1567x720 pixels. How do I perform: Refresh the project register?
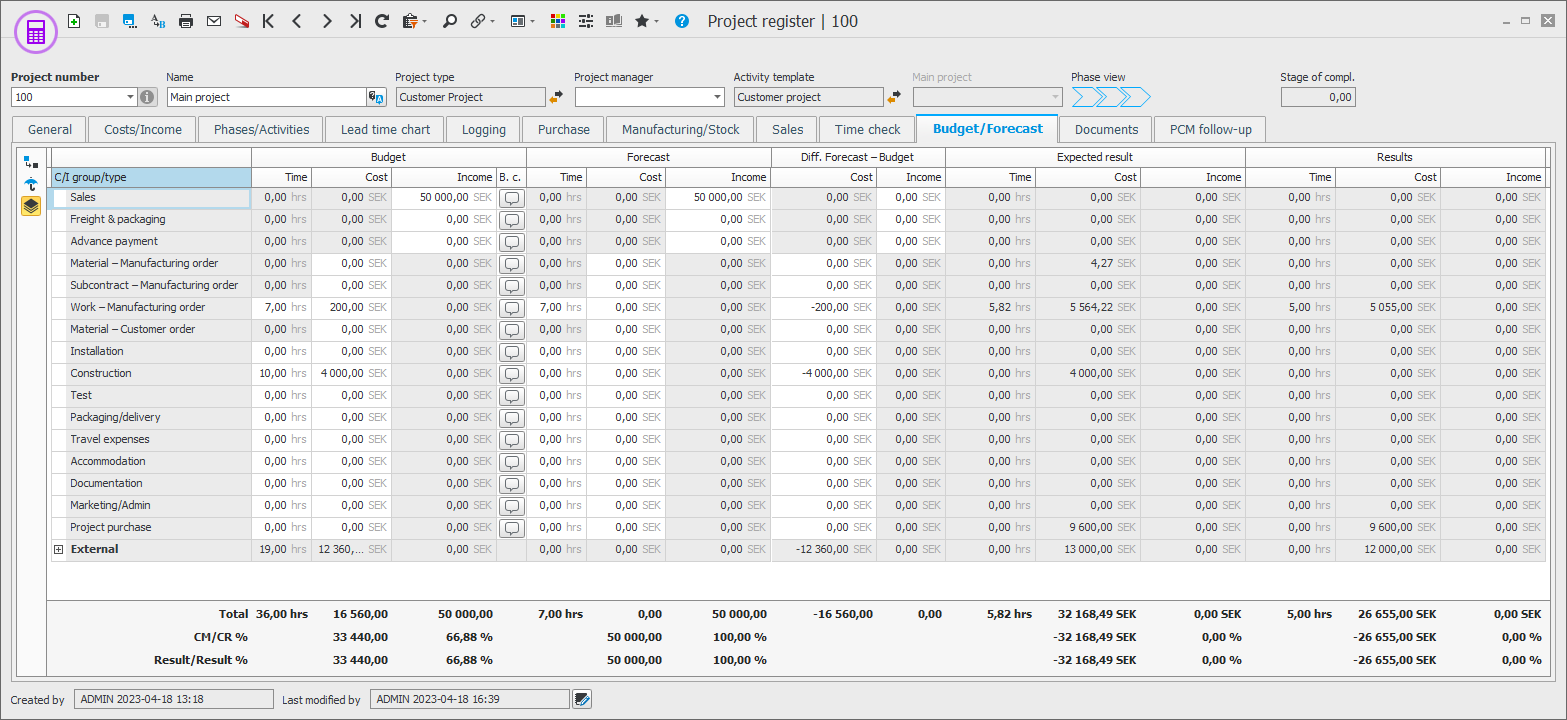[x=382, y=21]
